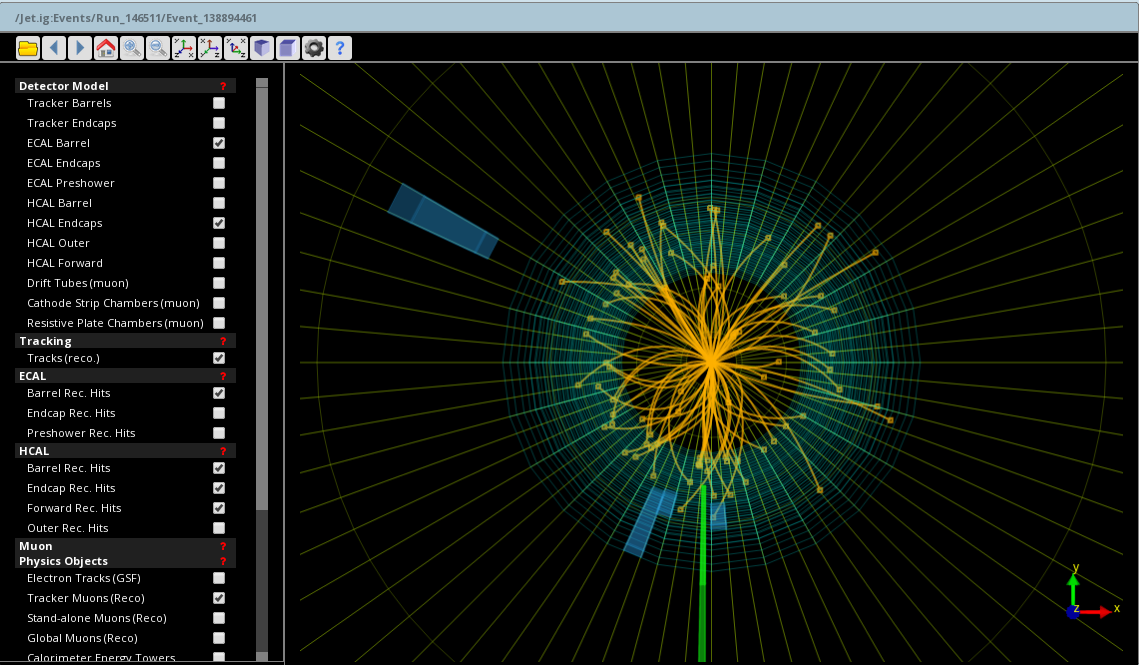Image resolution: width=1139 pixels, height=665 pixels.
Task: Collapse the HCAL section header
Action: point(125,451)
